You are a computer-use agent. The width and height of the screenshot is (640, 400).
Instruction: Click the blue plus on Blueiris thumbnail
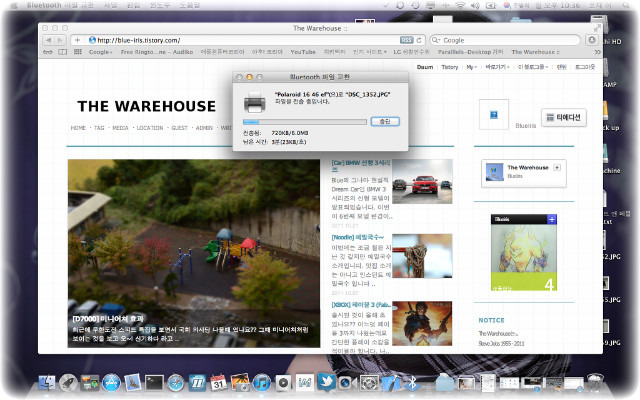551,220
